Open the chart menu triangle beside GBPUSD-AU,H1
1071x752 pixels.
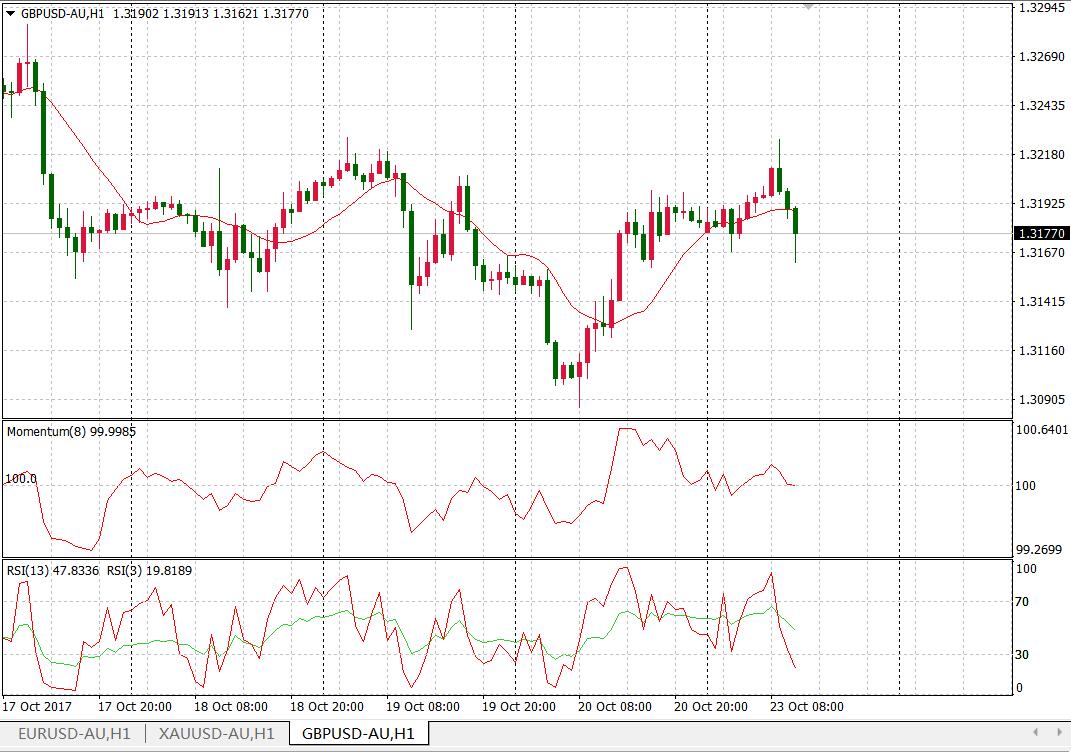point(10,14)
